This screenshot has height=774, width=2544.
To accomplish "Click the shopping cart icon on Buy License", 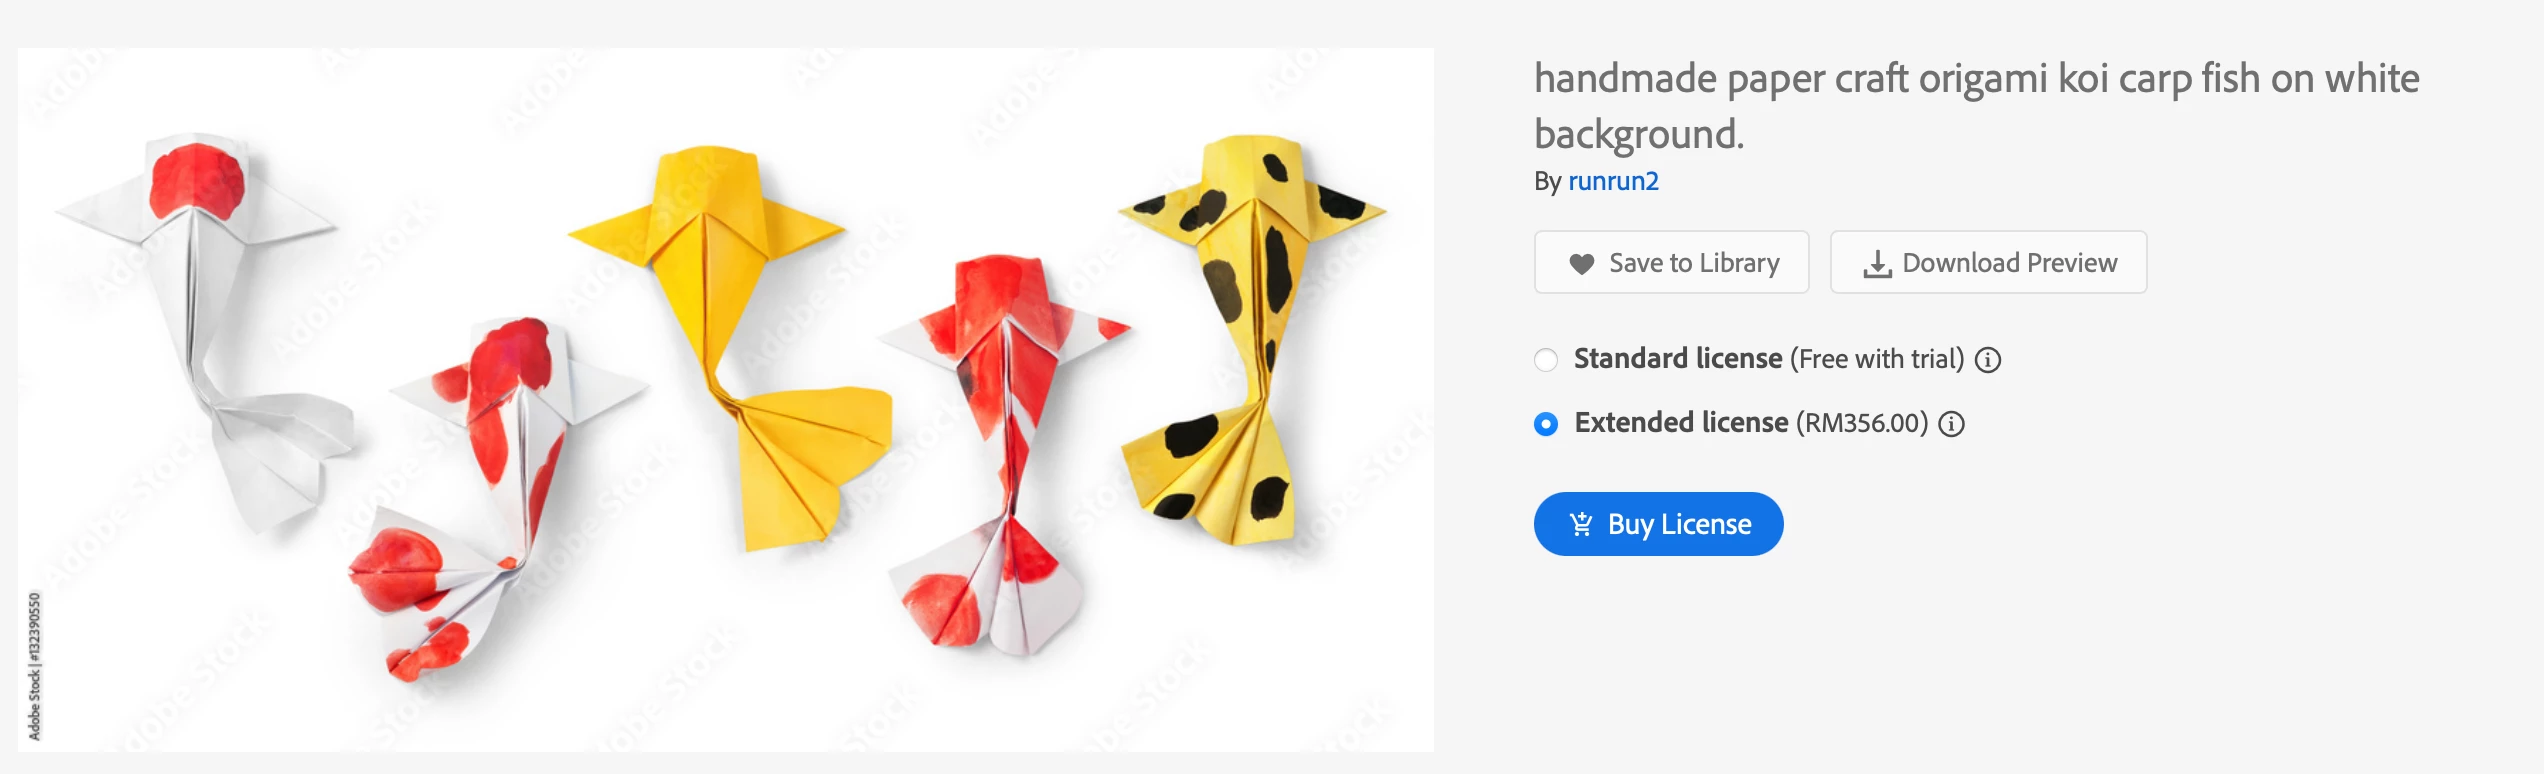I will tap(1581, 524).
